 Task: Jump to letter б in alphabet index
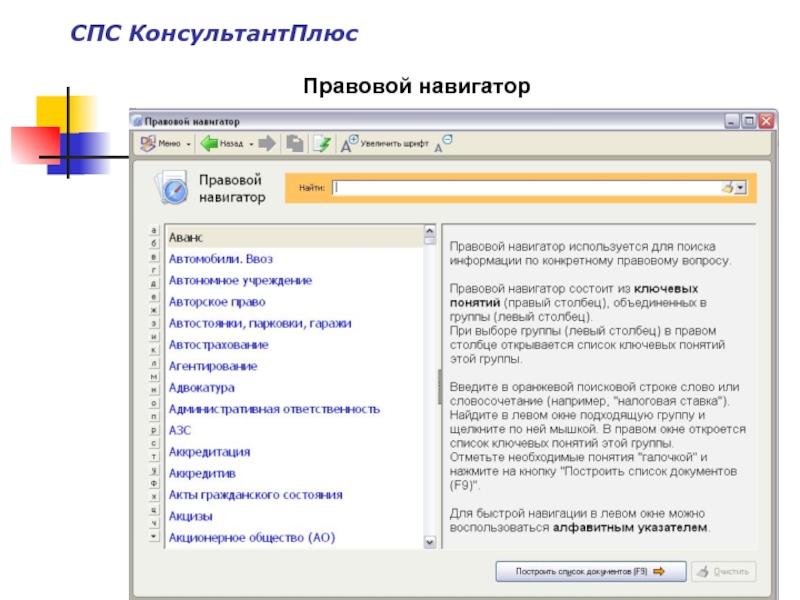click(x=154, y=244)
